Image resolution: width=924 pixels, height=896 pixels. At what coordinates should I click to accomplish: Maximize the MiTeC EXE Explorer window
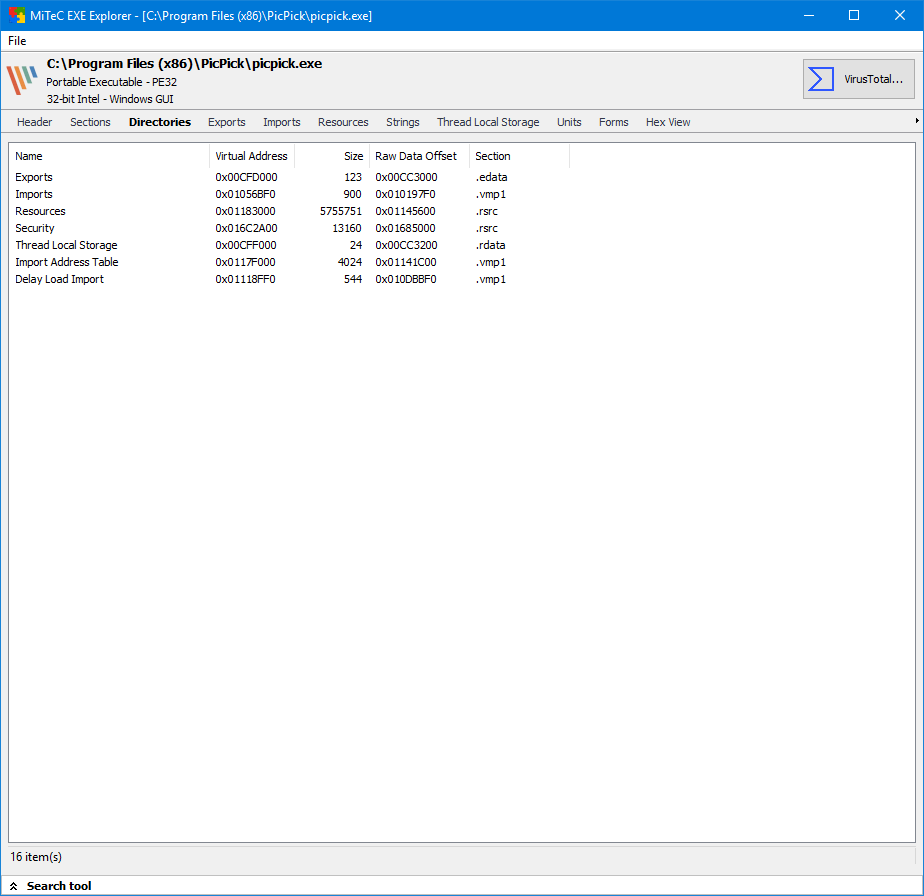[854, 15]
